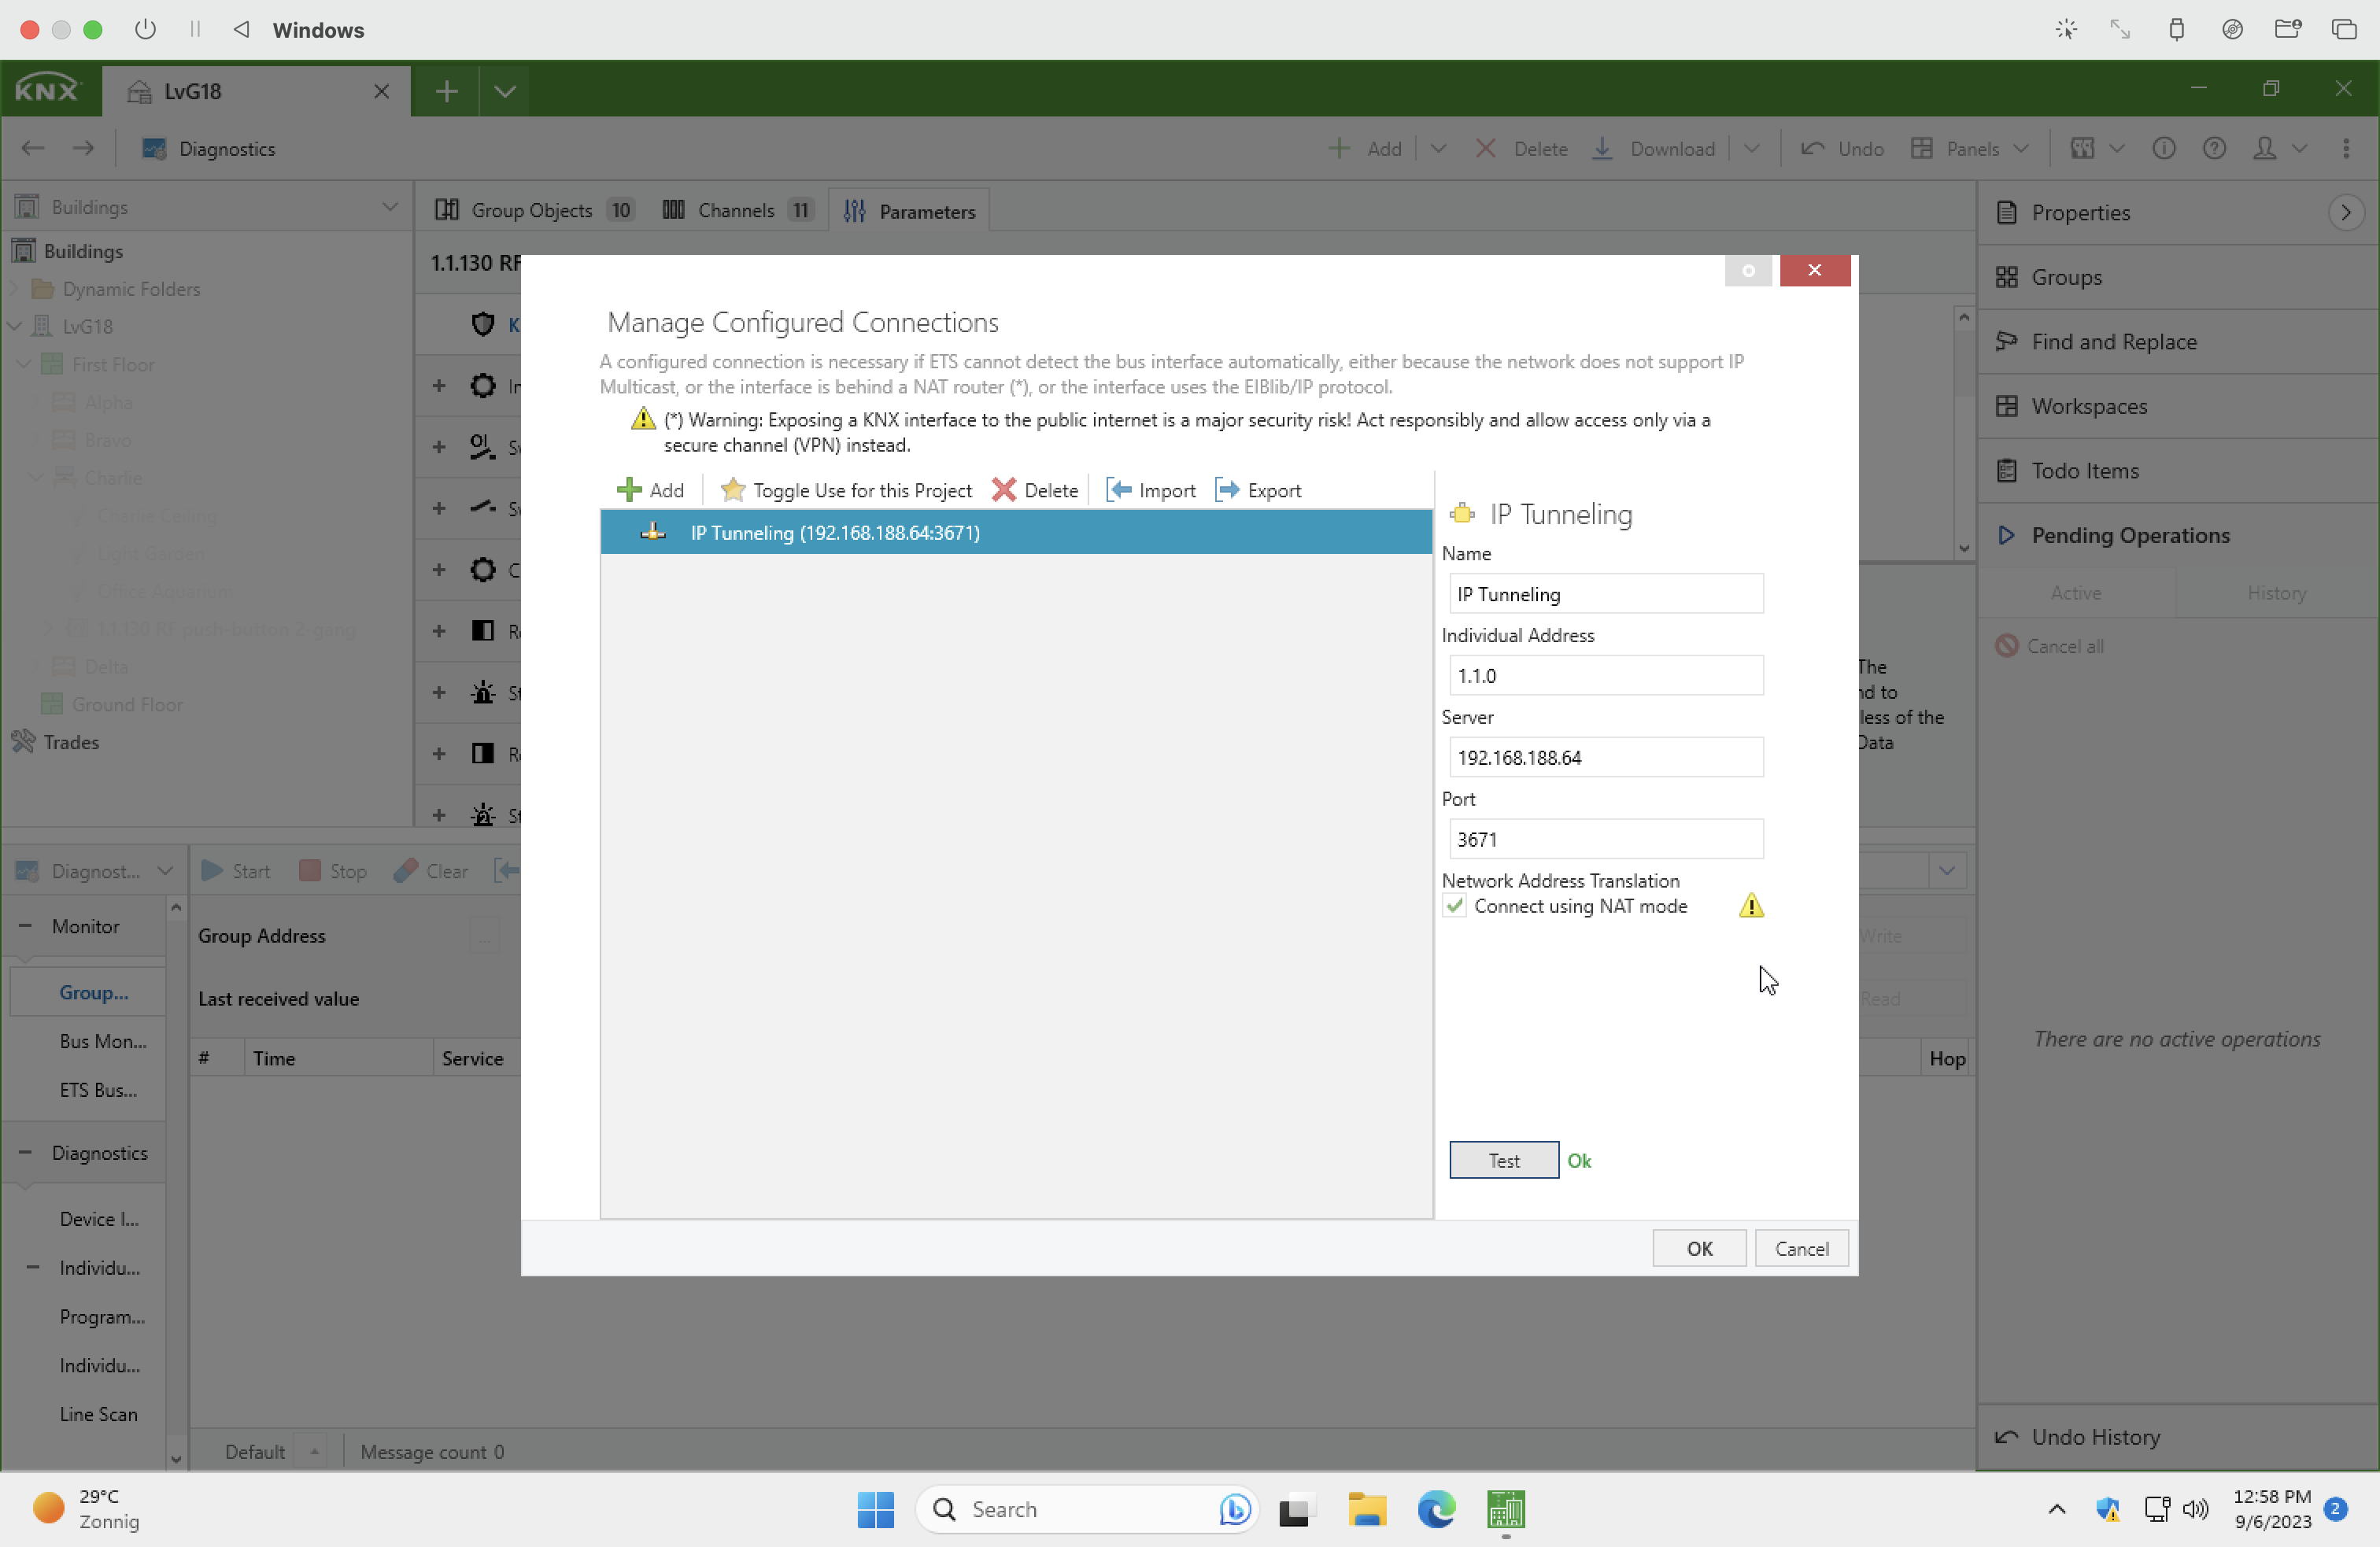Click Microsoft Edge icon in taskbar
This screenshot has height=1547, width=2380.
point(1436,1510)
